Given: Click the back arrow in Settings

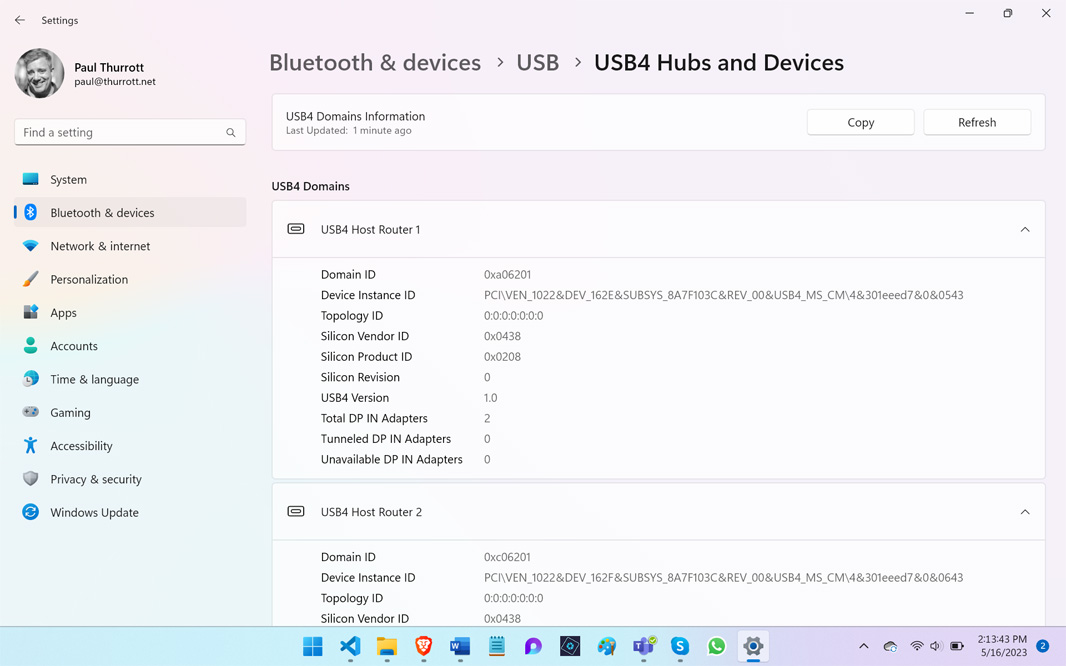Looking at the screenshot, I should tap(20, 20).
